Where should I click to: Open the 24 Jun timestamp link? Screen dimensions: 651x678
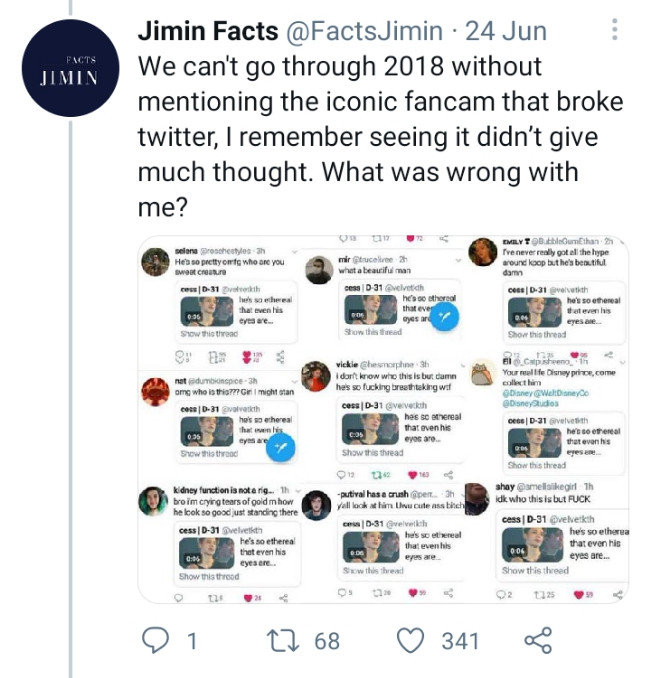click(x=506, y=31)
